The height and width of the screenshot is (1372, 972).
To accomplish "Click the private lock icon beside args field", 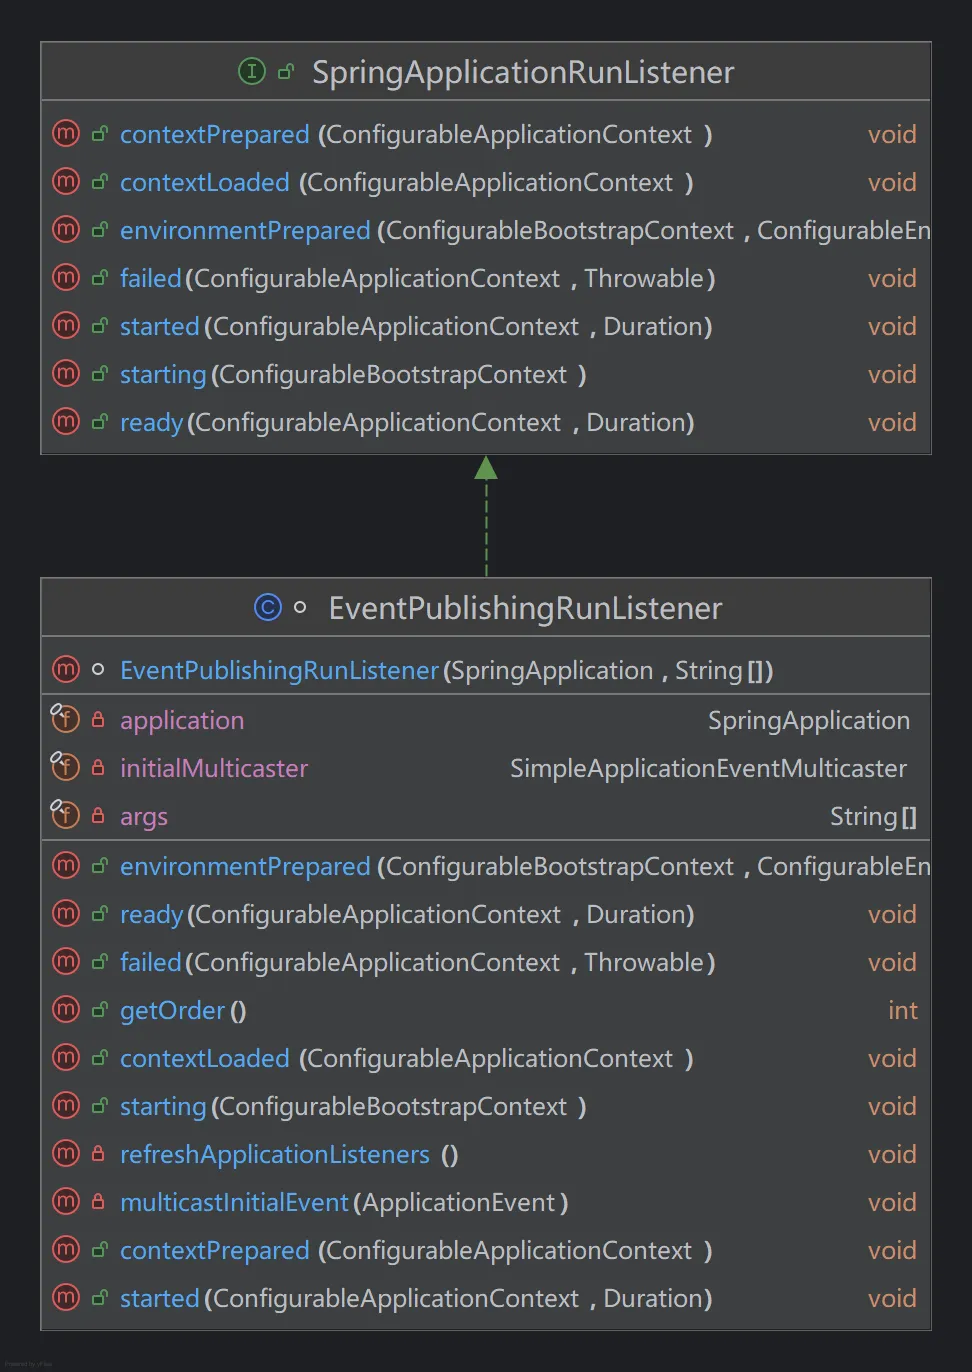I will click(98, 815).
